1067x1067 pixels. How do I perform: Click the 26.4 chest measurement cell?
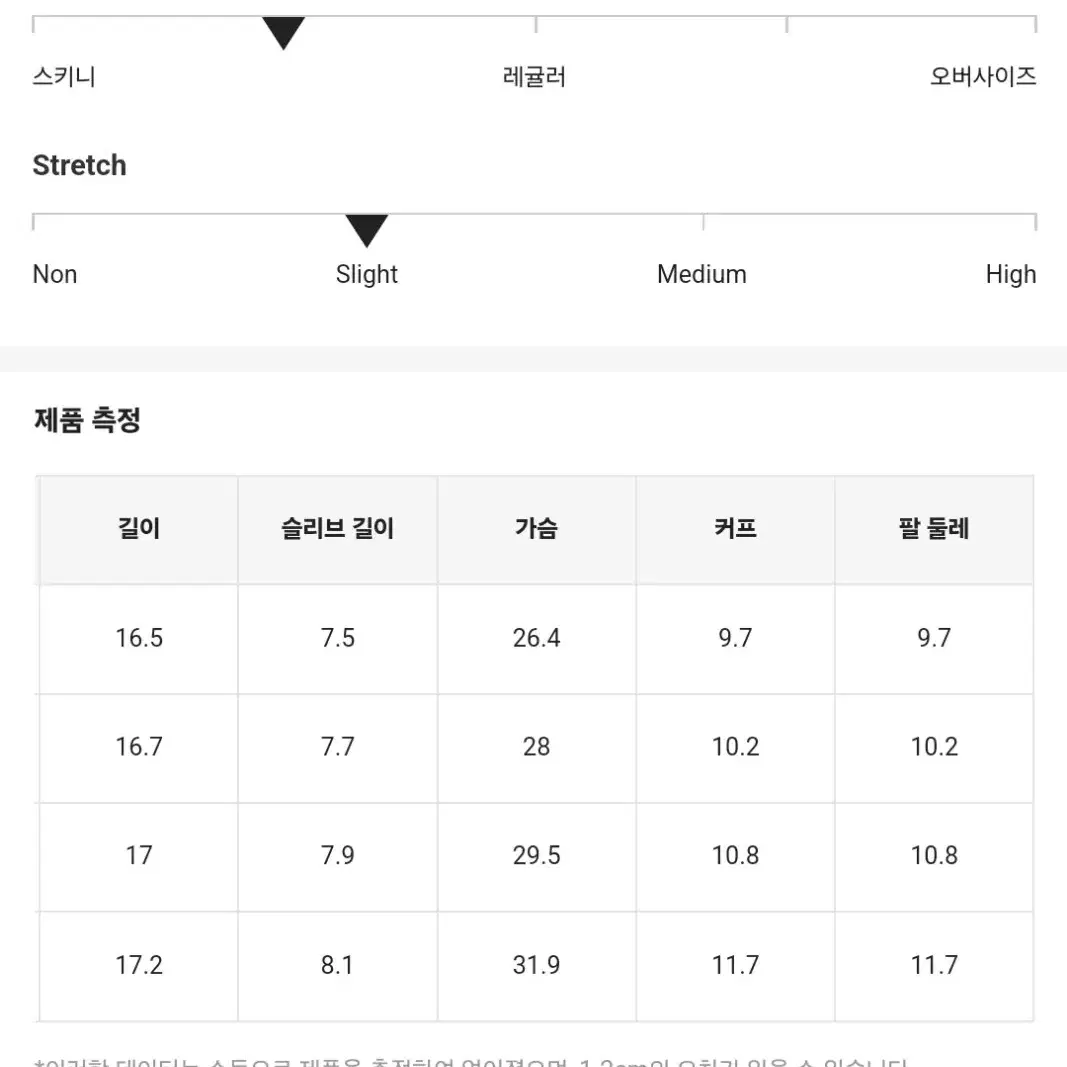[x=536, y=638]
